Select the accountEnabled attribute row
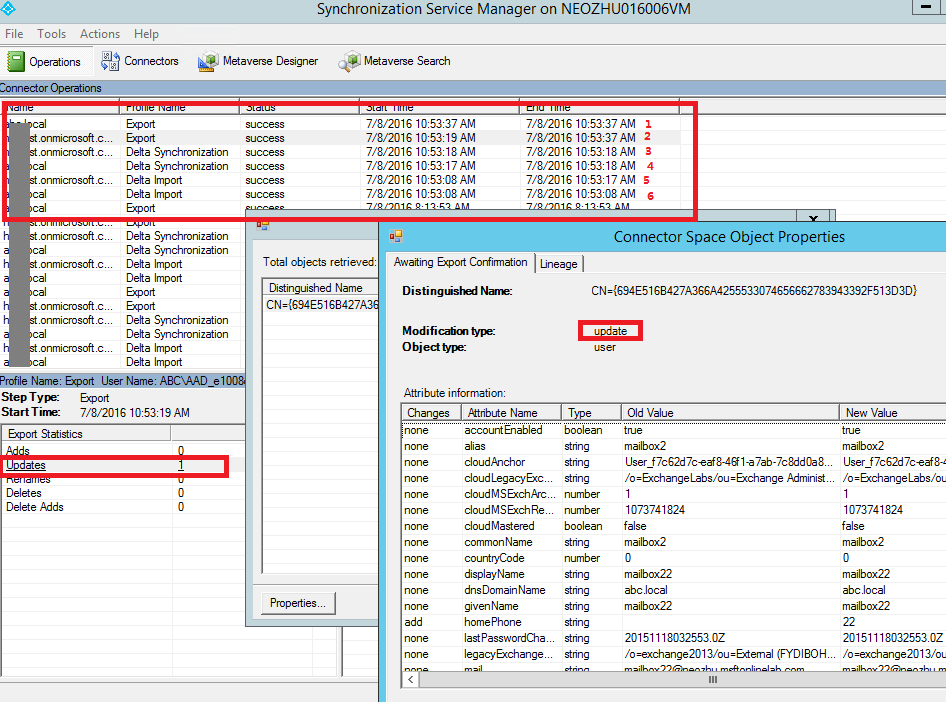Viewport: 946px width, 702px height. 674,430
